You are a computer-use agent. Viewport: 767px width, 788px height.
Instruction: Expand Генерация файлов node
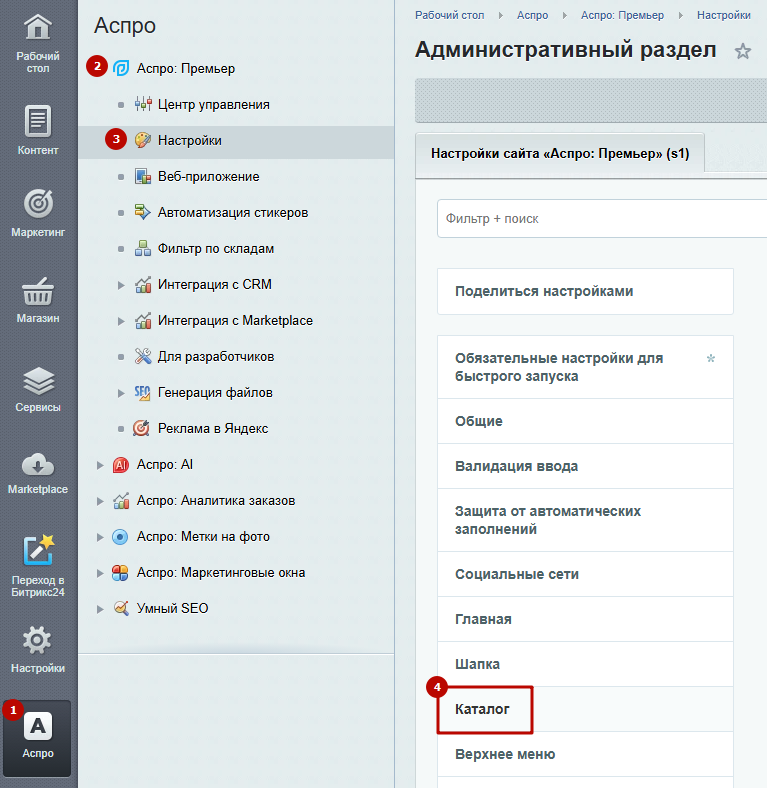pyautogui.click(x=121, y=393)
